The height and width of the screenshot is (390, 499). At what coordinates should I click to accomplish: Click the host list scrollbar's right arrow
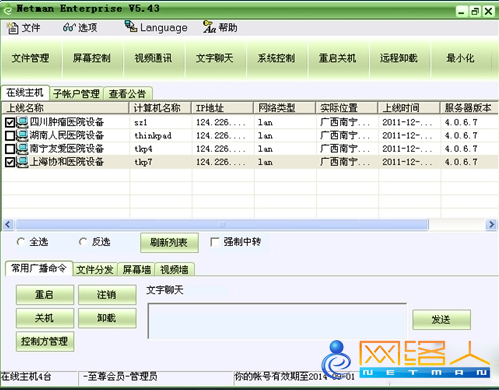coord(491,225)
